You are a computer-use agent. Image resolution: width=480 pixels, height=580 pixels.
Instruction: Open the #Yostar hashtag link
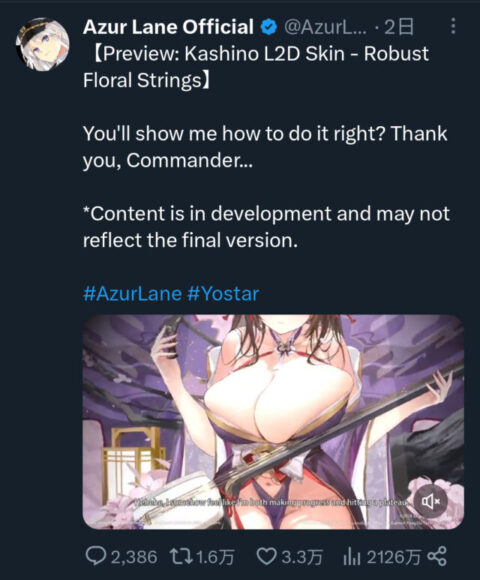[223, 294]
